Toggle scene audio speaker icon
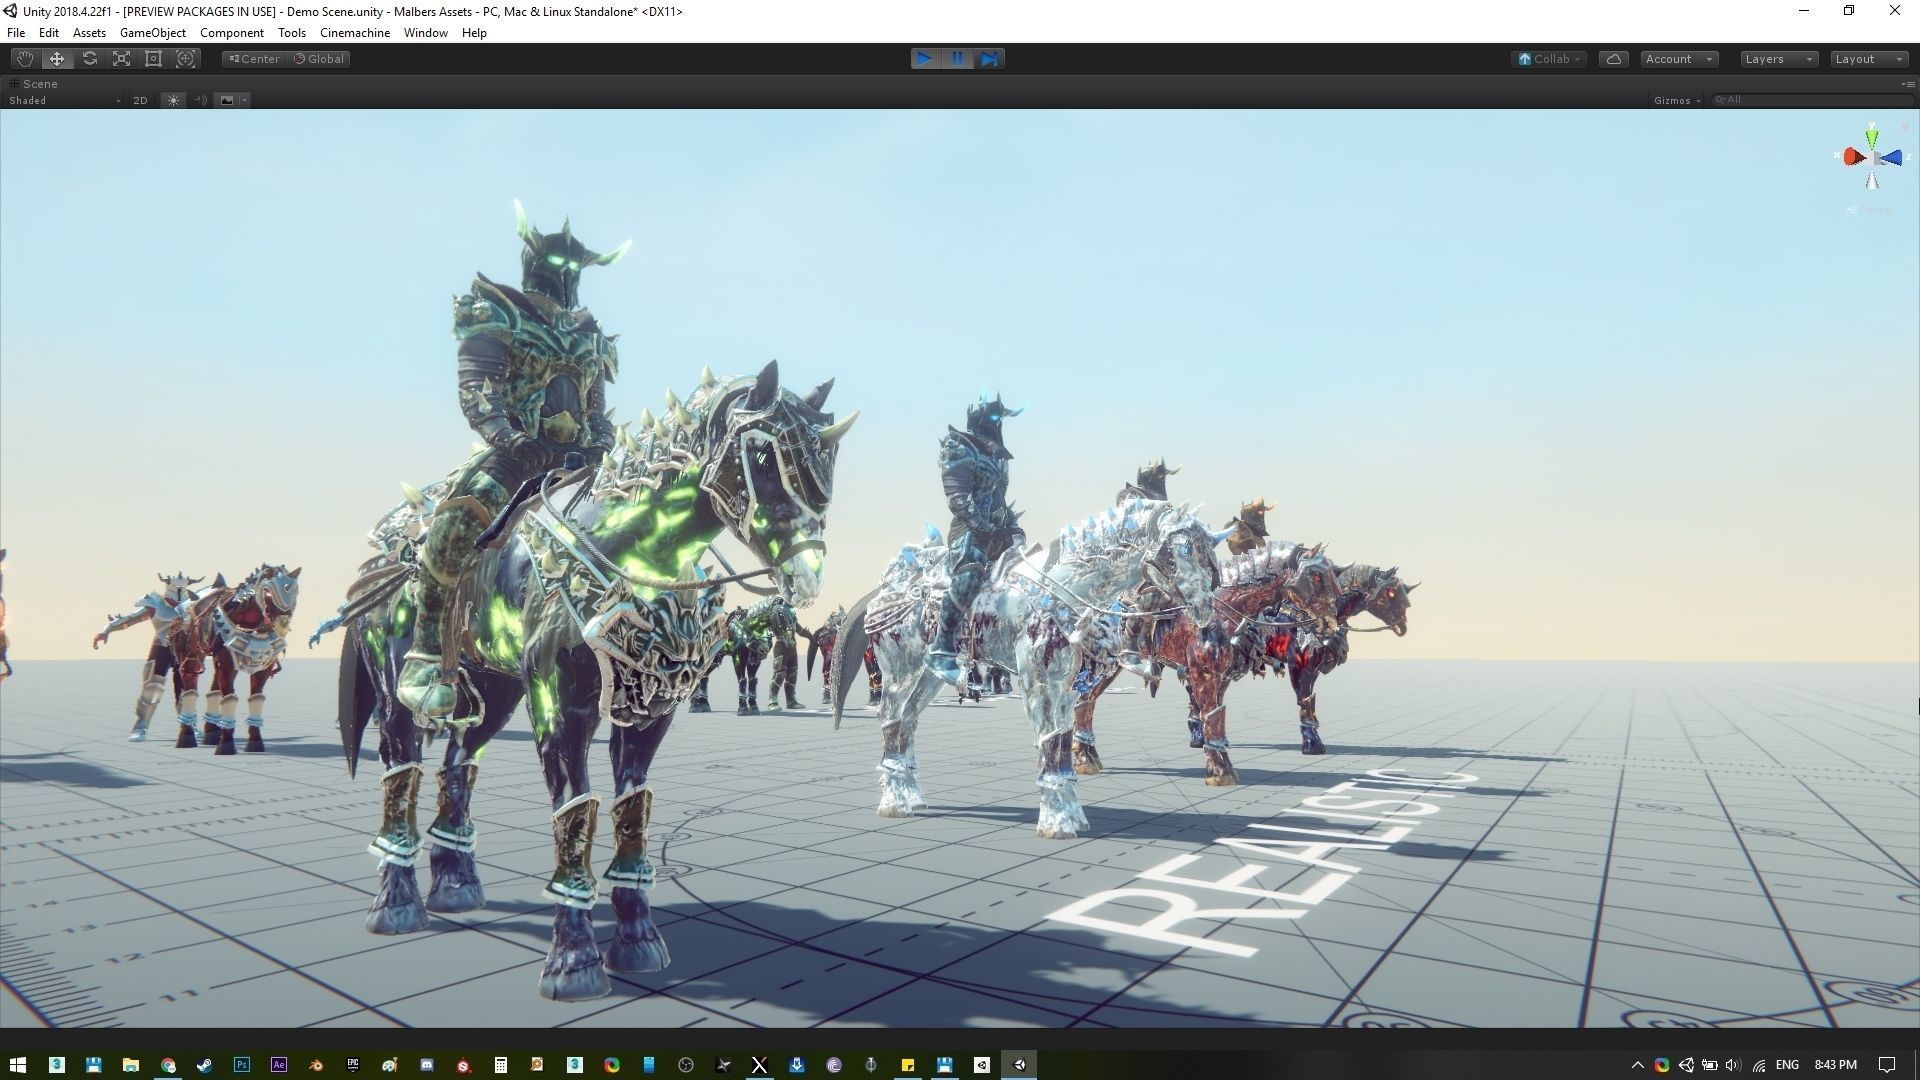The image size is (1920, 1080). click(x=200, y=100)
